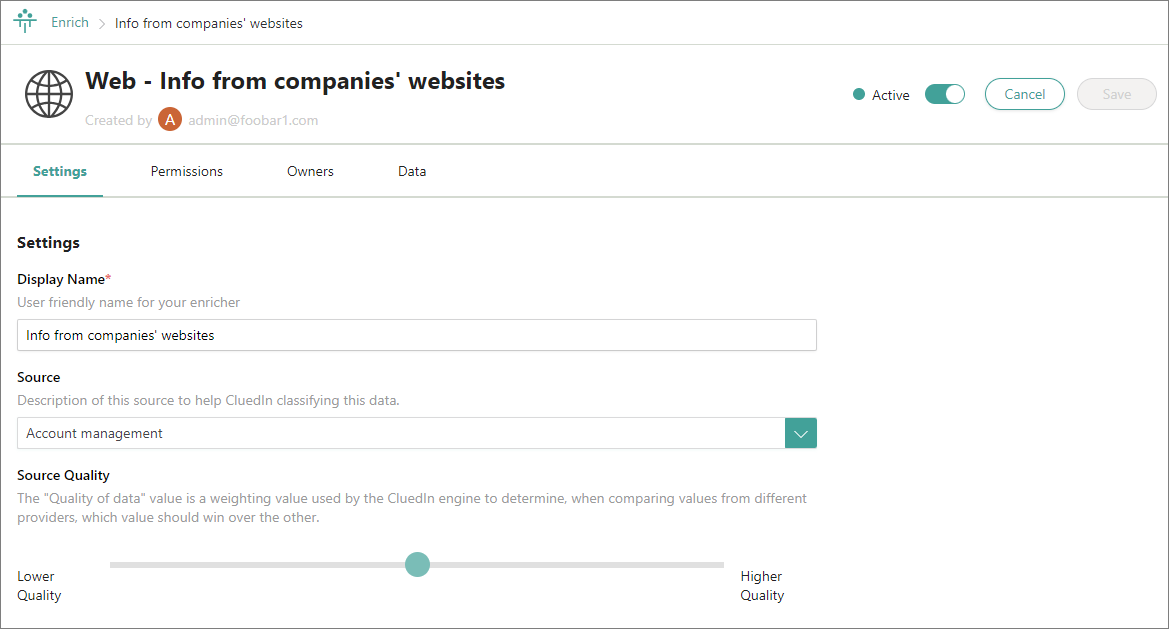Click the green Active status dot
The width and height of the screenshot is (1169, 629).
point(858,95)
